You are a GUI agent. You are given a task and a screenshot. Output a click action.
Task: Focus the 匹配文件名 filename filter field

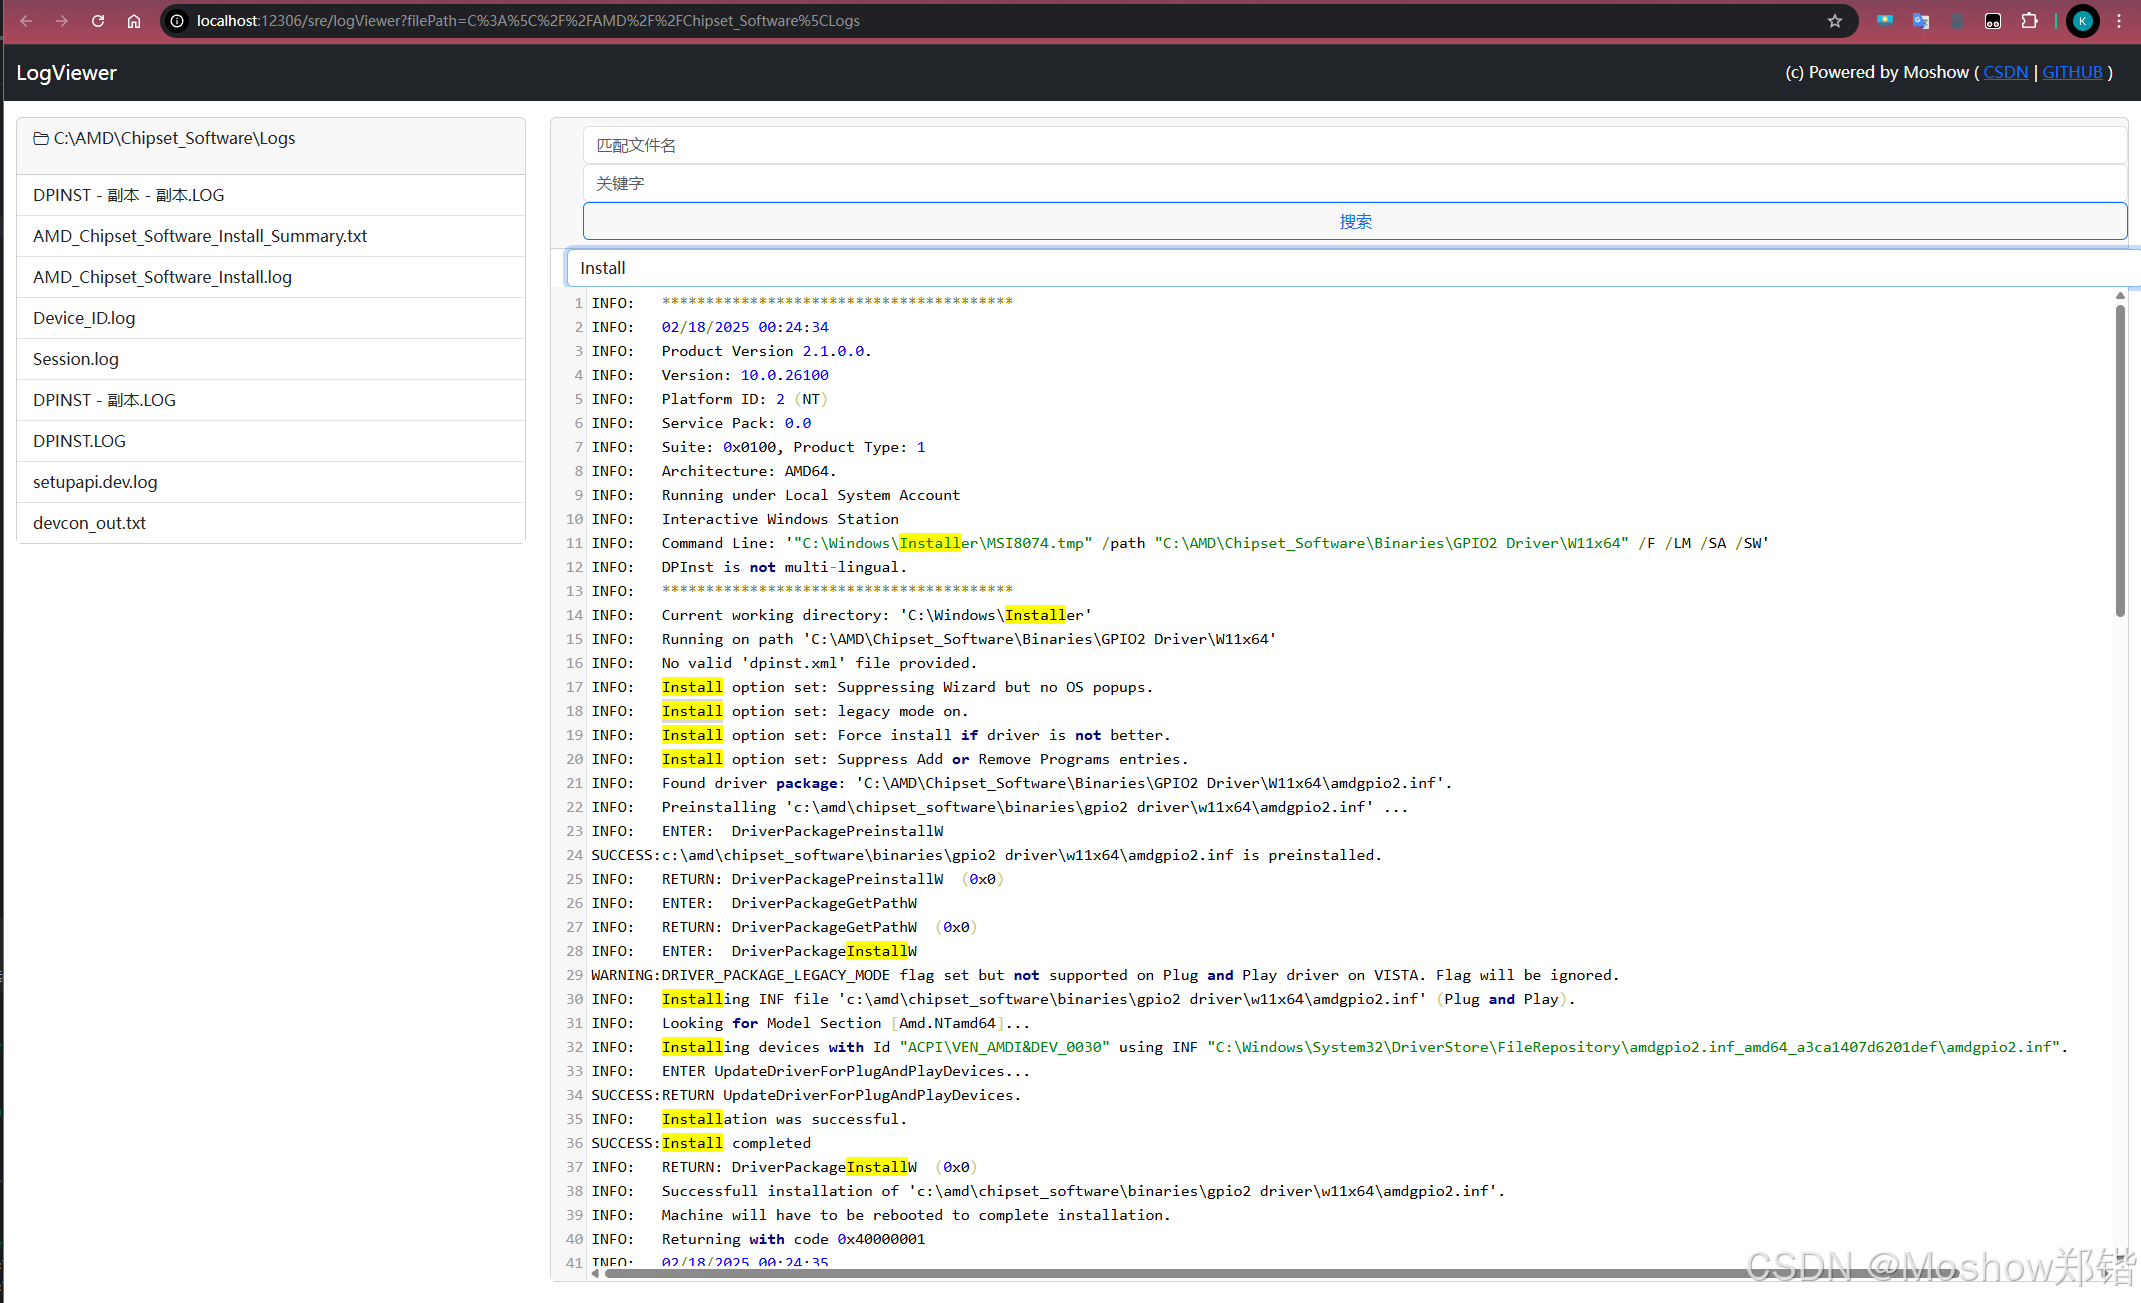(1355, 145)
